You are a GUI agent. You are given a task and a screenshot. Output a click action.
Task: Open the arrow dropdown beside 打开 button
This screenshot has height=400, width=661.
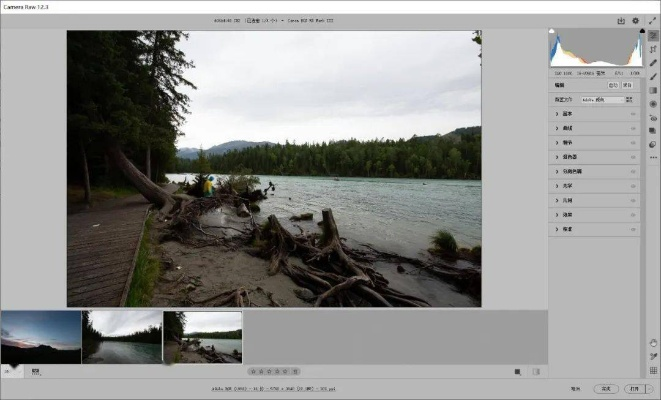click(x=649, y=389)
